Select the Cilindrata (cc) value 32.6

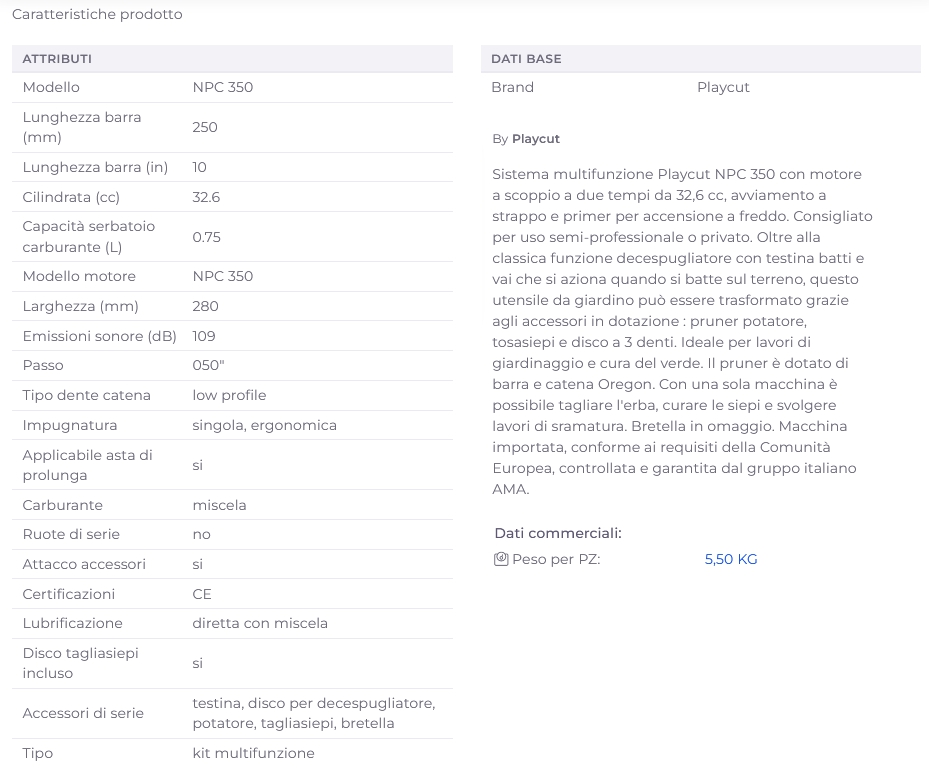(206, 197)
